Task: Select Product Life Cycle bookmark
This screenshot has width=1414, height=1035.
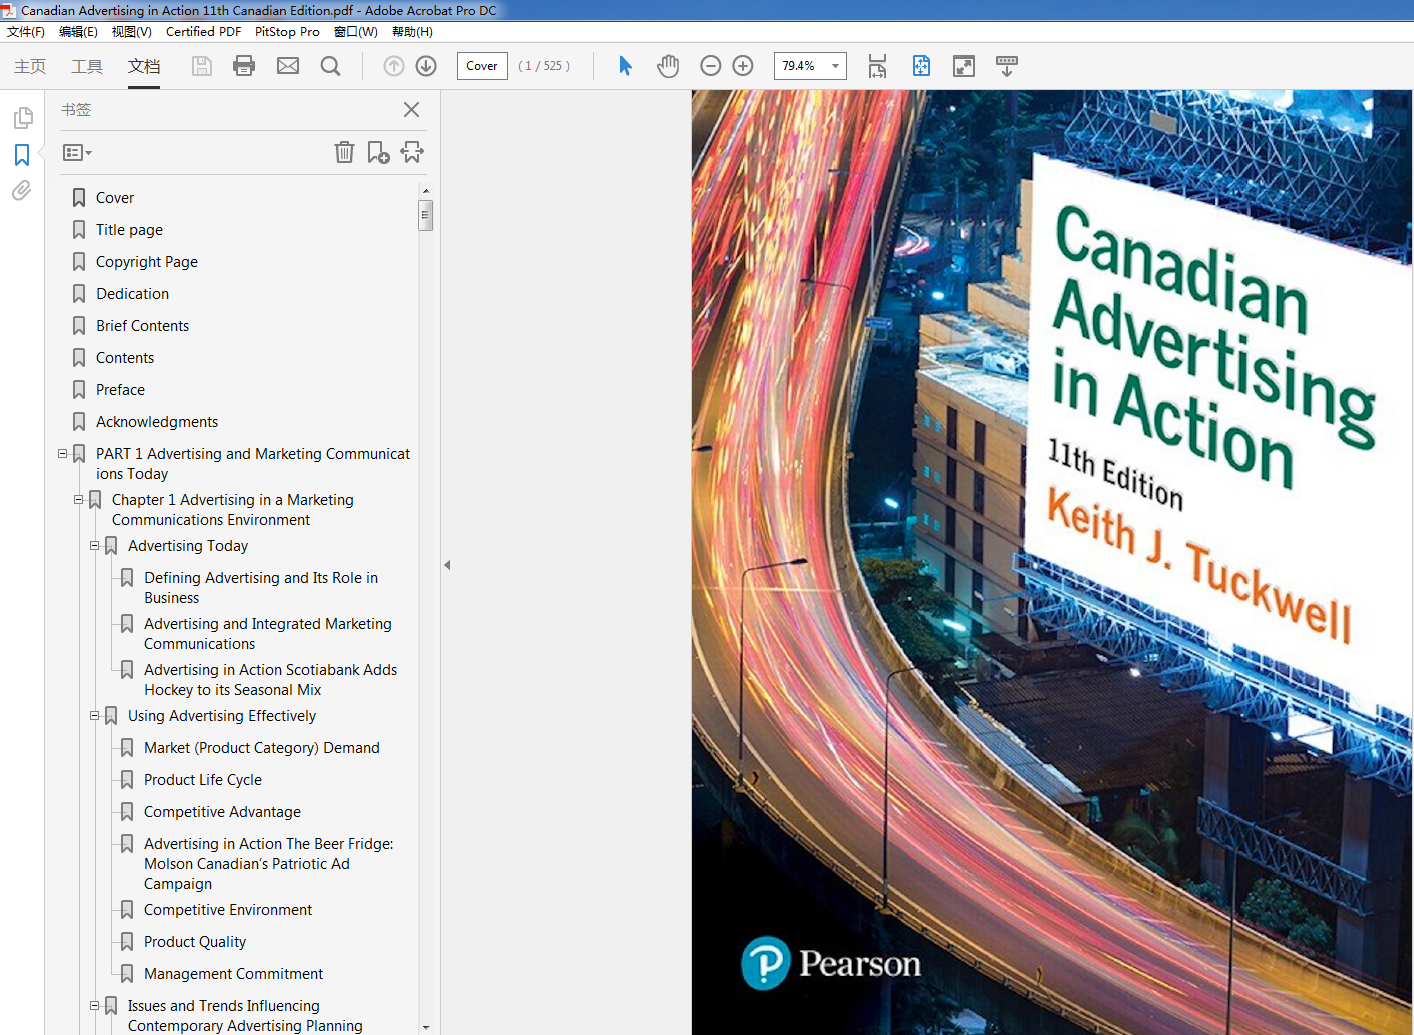Action: coord(203,780)
